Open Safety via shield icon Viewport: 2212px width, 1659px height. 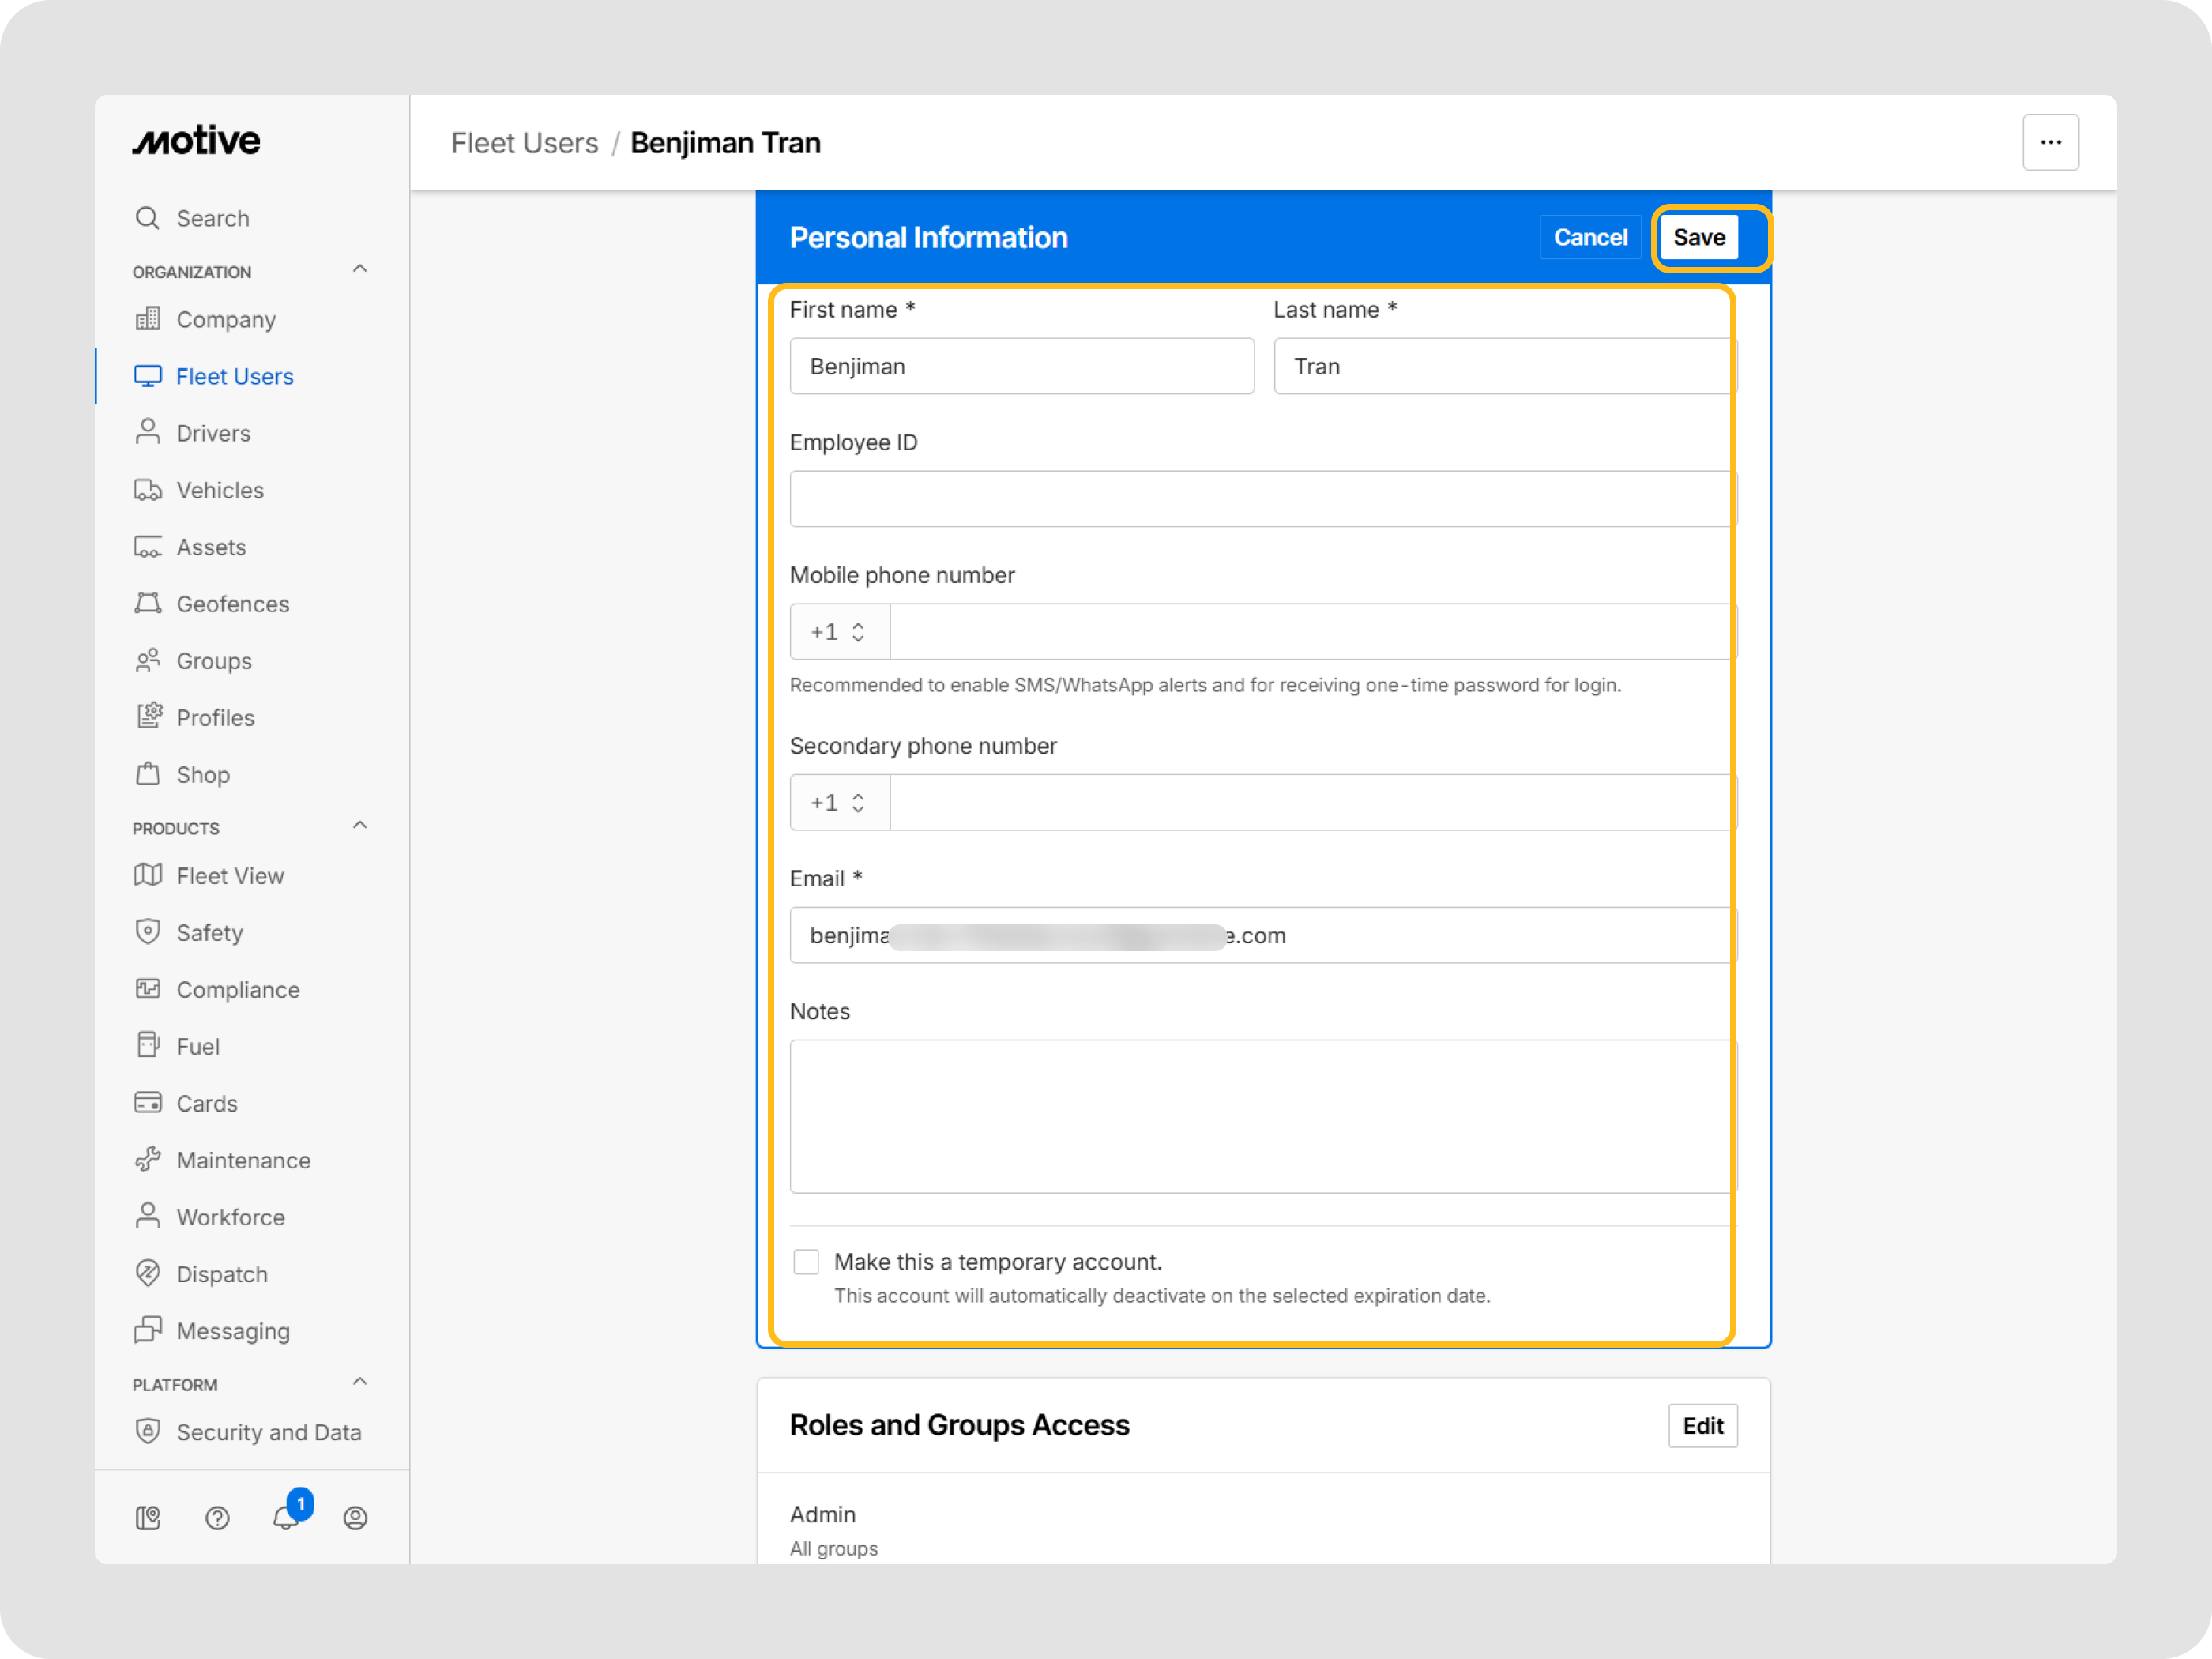tap(148, 932)
